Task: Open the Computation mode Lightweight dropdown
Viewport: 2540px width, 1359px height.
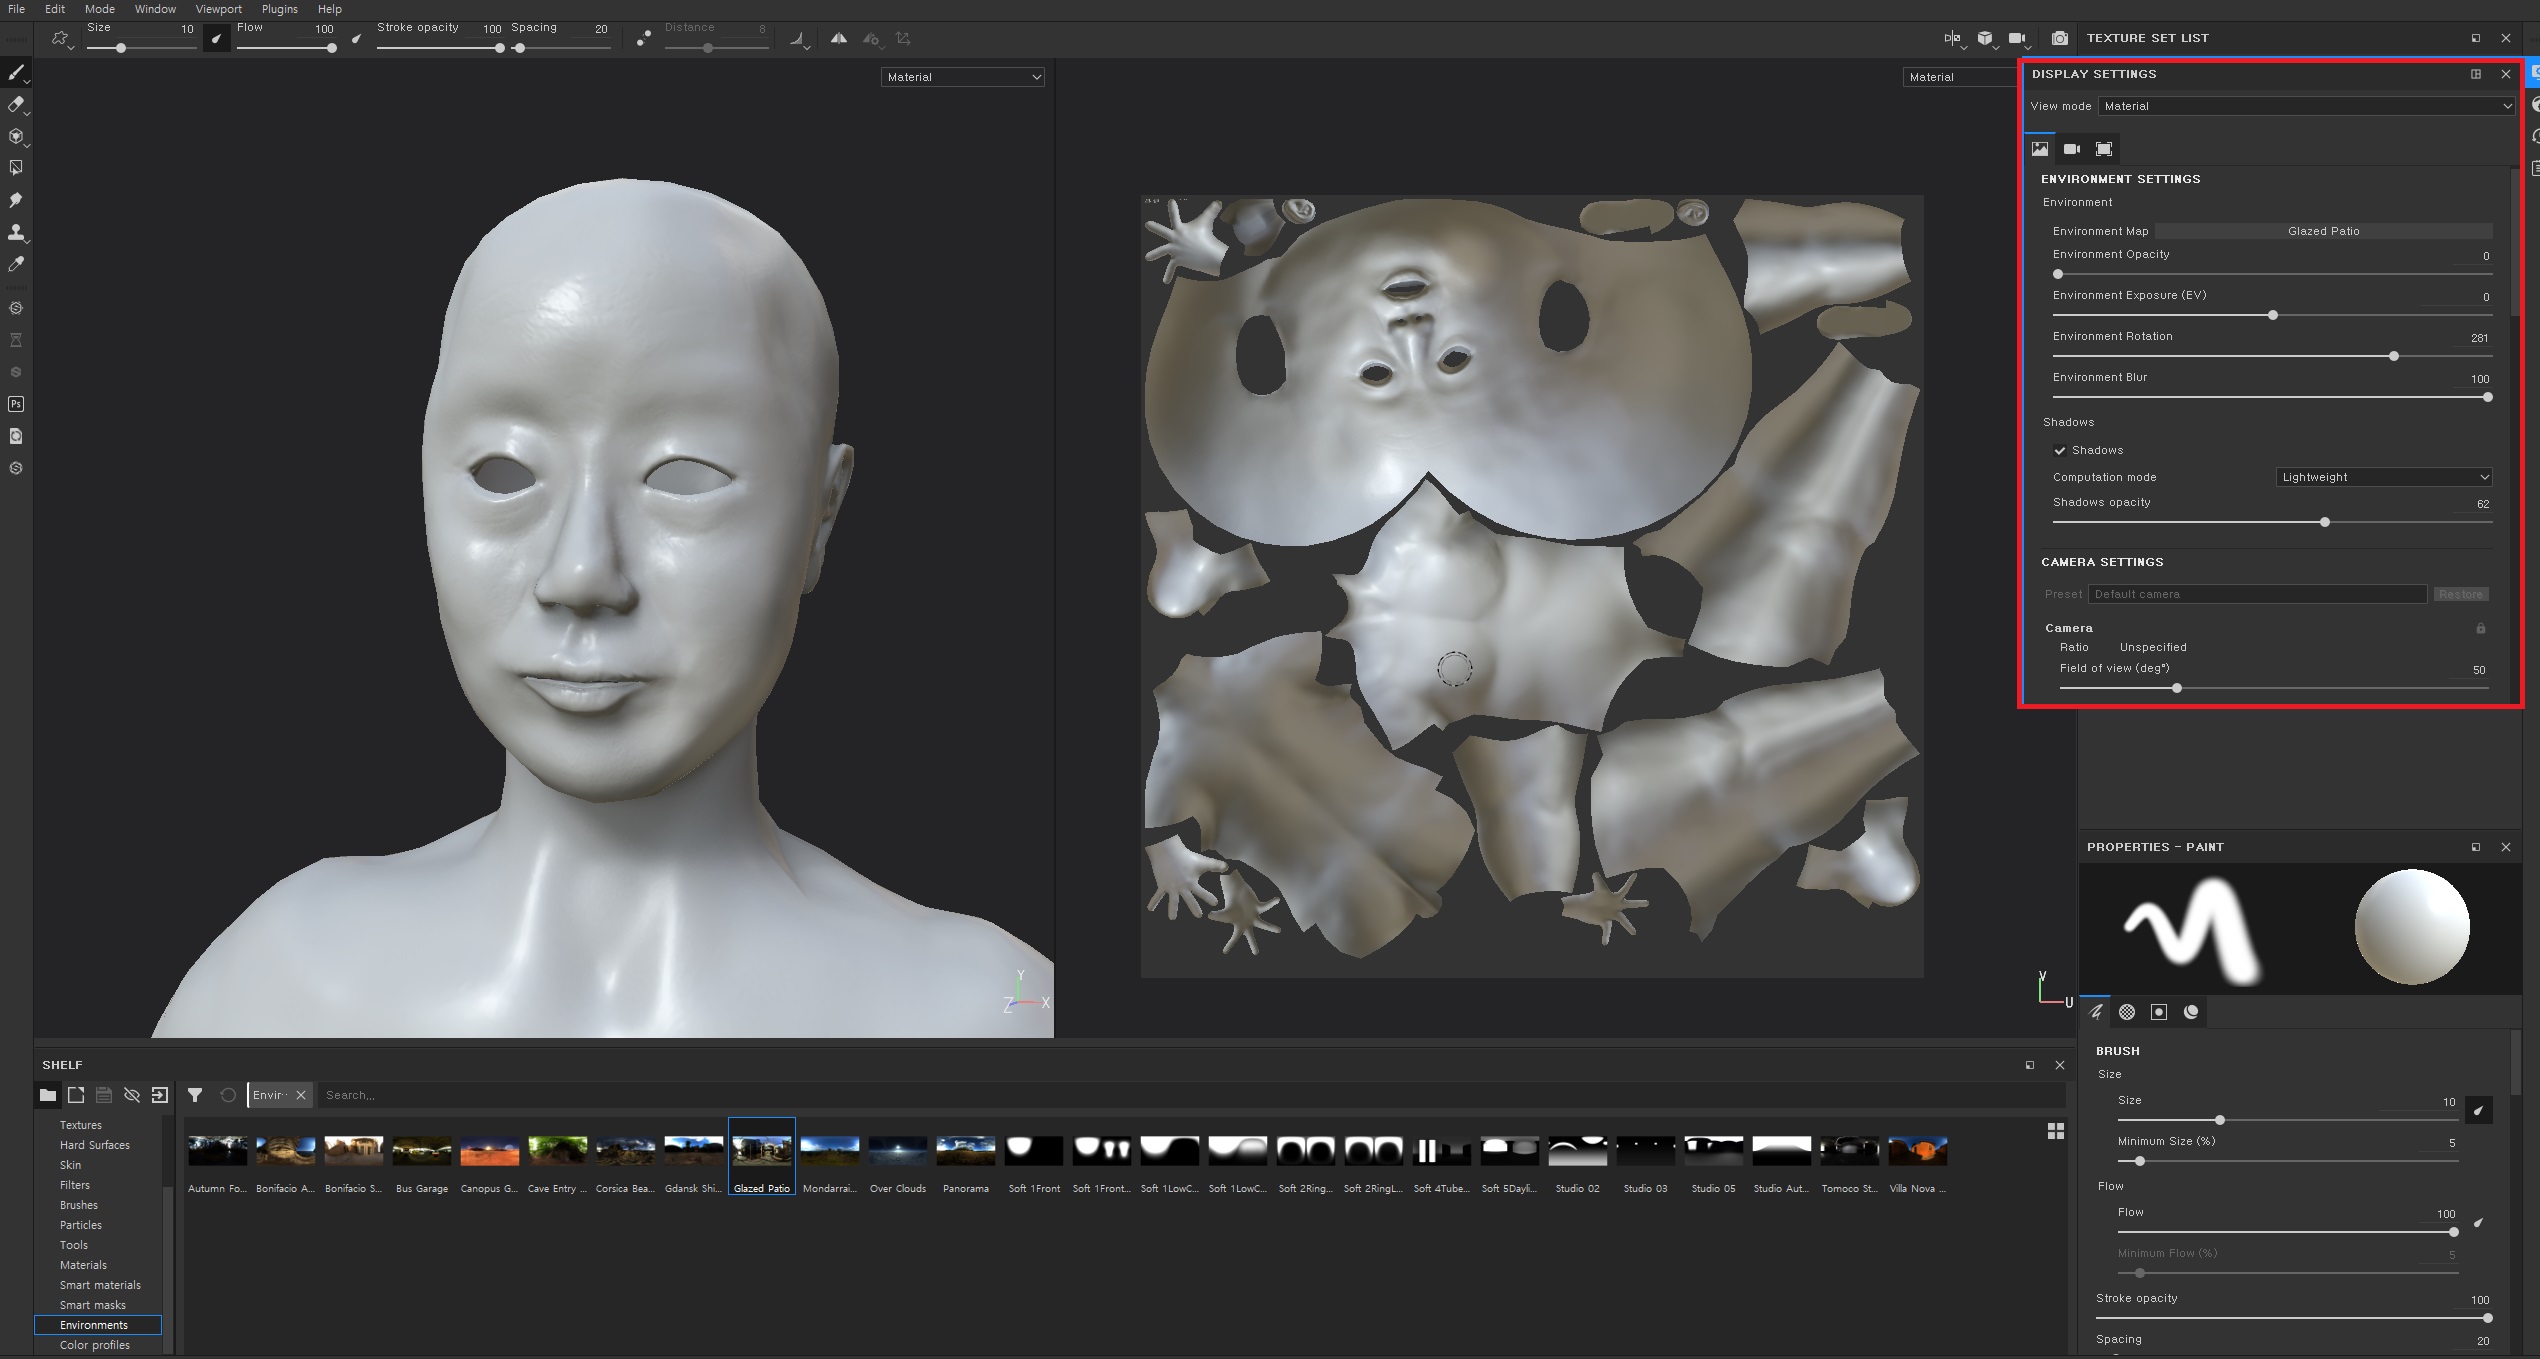Action: (2383, 477)
